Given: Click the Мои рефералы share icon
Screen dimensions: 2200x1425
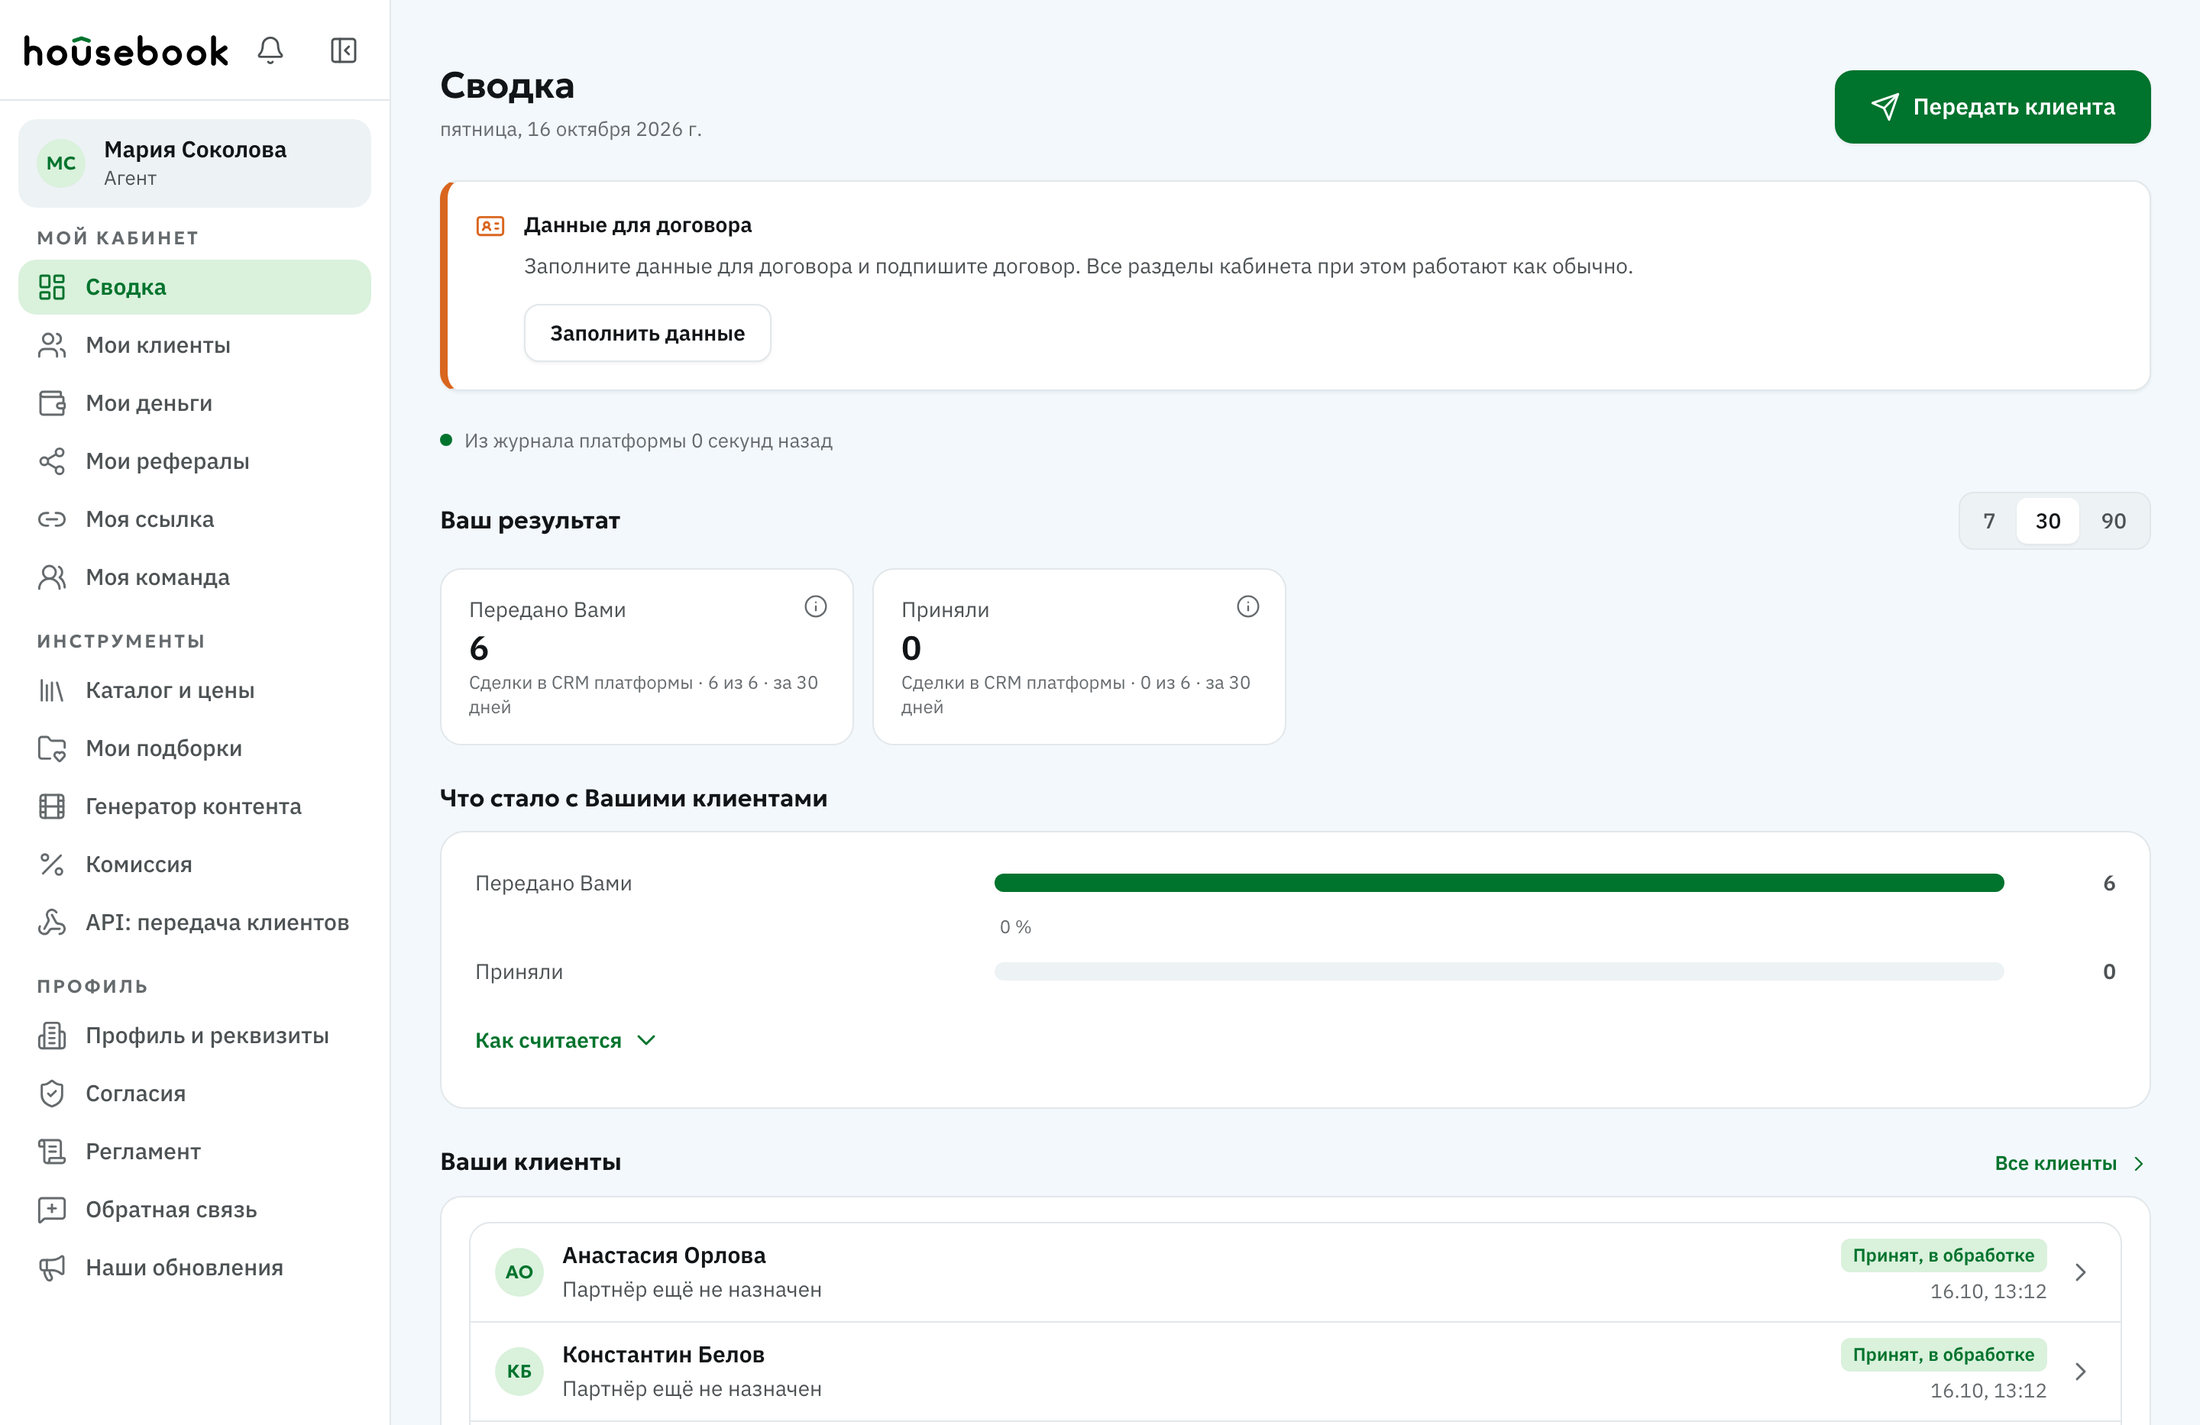Looking at the screenshot, I should point(52,461).
